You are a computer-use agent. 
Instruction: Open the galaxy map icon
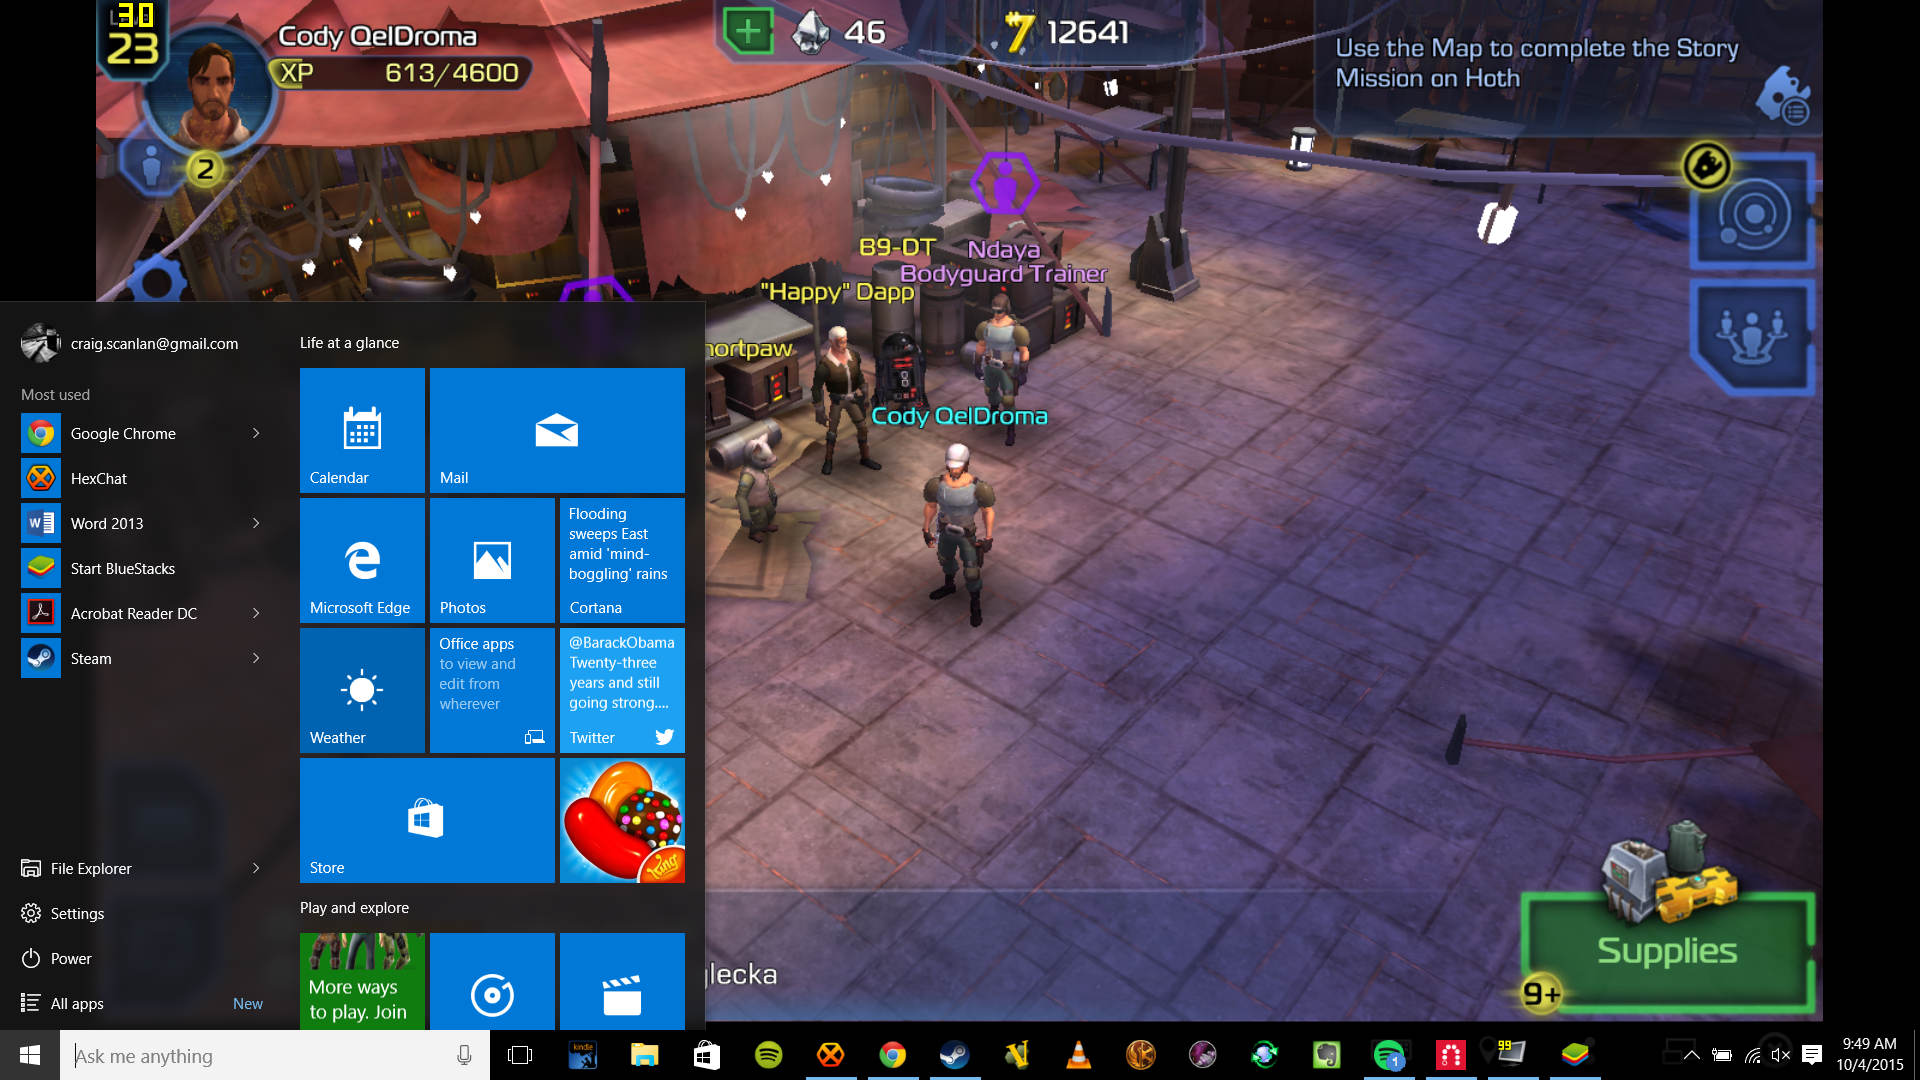point(1753,214)
